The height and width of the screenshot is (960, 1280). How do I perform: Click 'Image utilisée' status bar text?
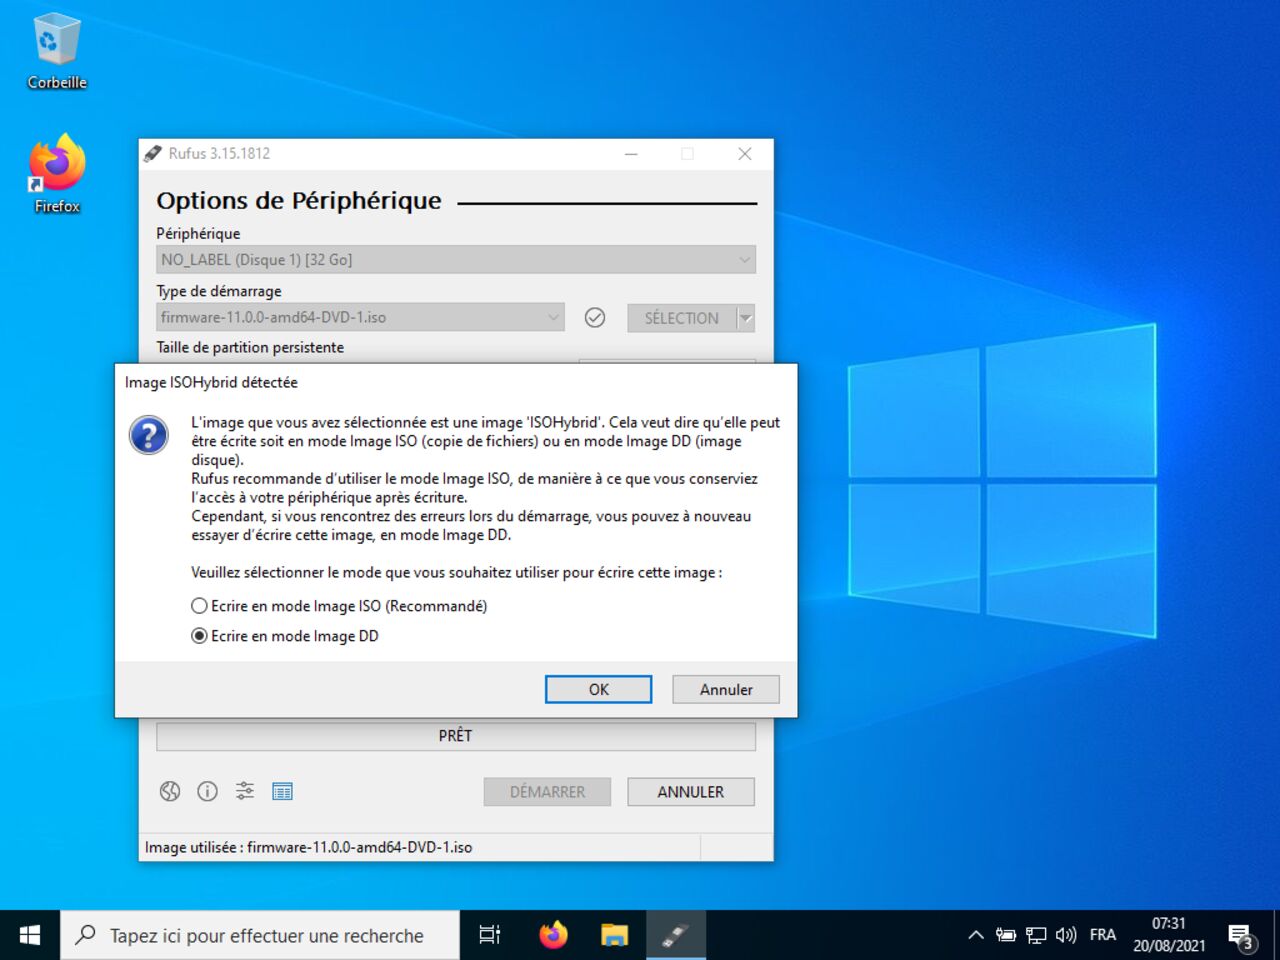coord(308,847)
